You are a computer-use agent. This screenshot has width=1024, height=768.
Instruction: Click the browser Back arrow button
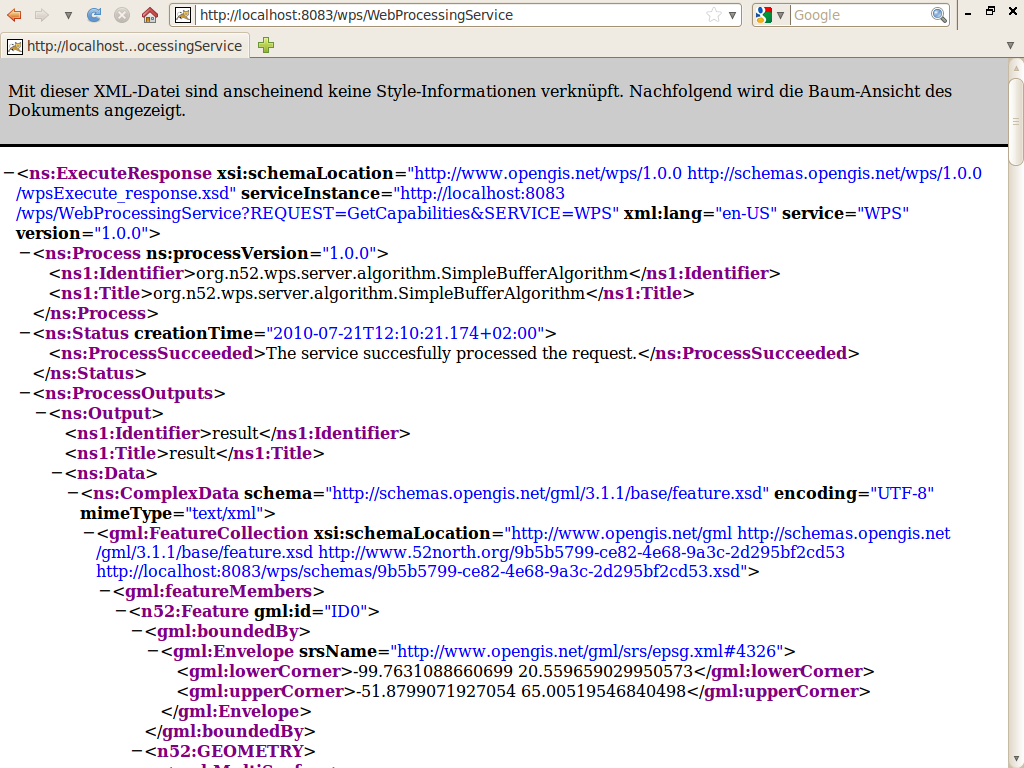(15, 15)
